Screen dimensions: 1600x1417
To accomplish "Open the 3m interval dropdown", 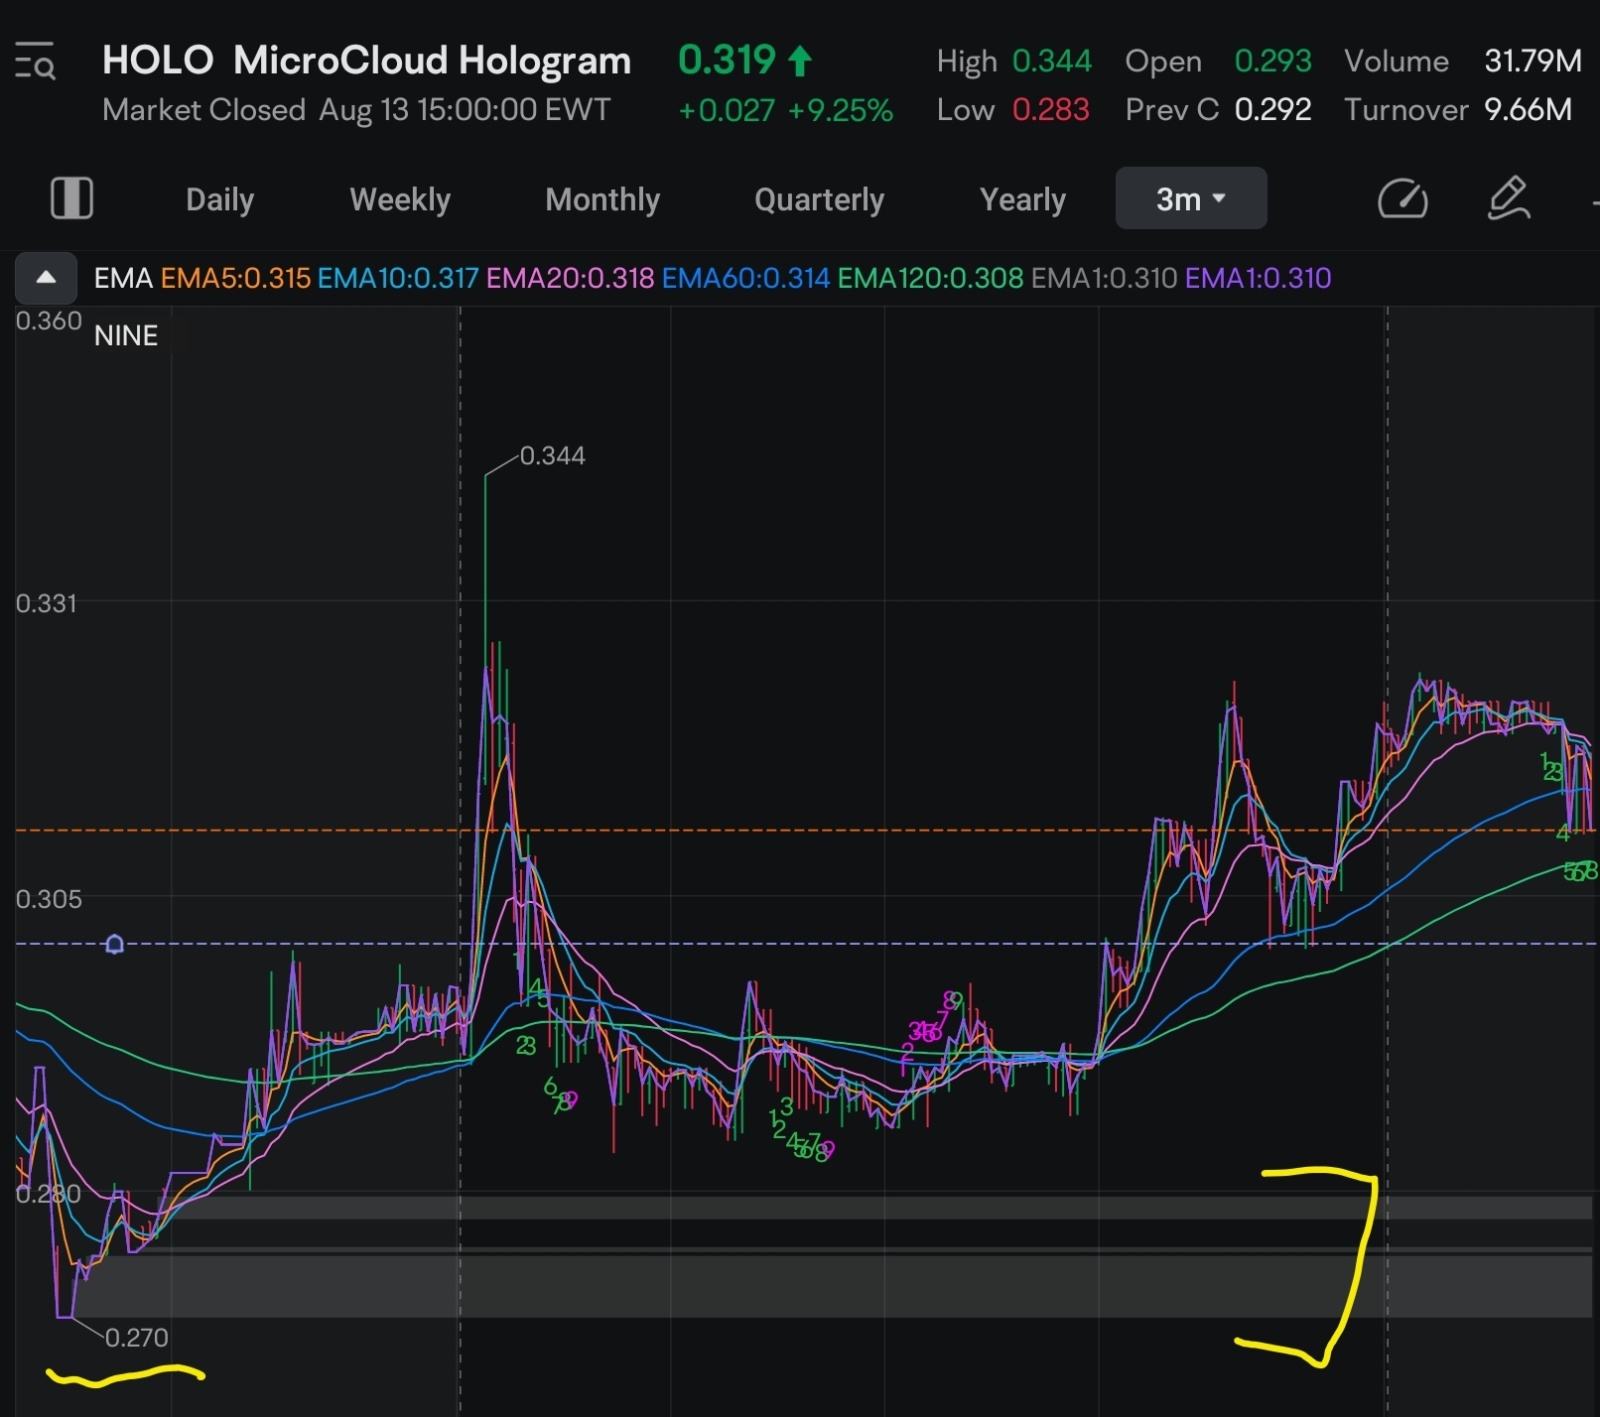I will (1191, 199).
